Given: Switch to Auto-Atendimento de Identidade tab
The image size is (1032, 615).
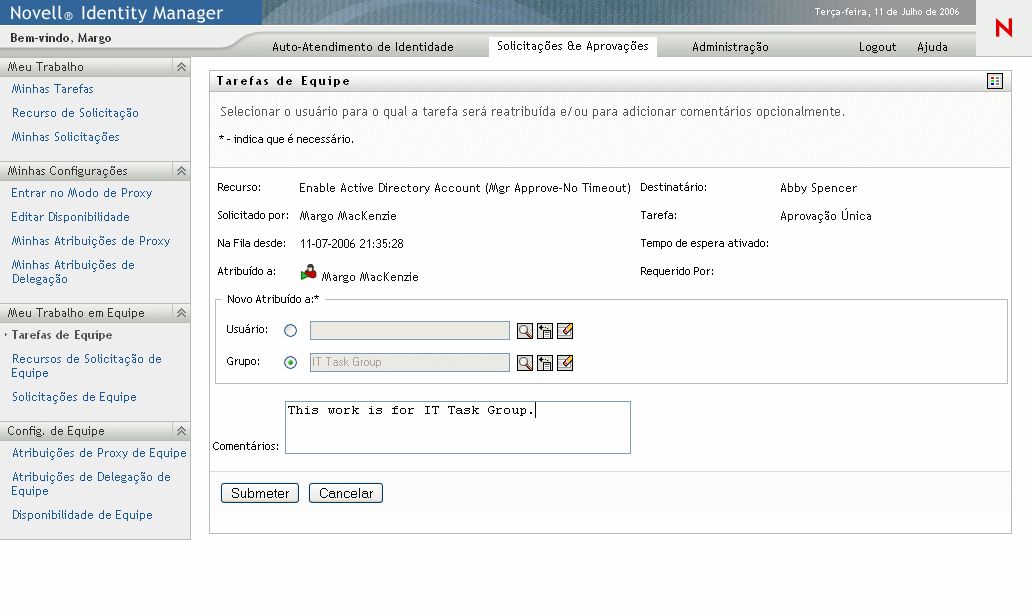Looking at the screenshot, I should pyautogui.click(x=363, y=47).
